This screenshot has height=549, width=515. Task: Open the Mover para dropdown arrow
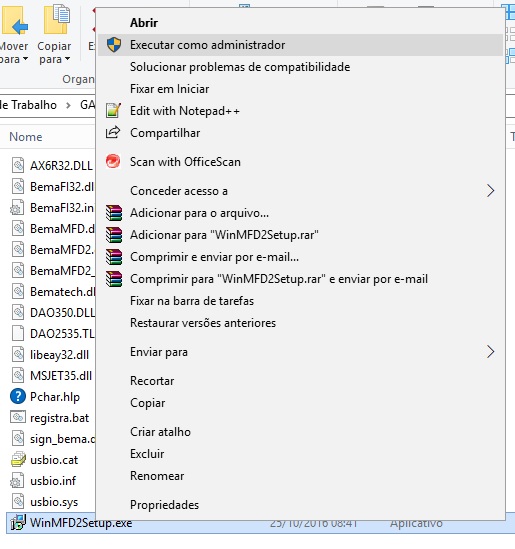pyautogui.click(x=25, y=59)
